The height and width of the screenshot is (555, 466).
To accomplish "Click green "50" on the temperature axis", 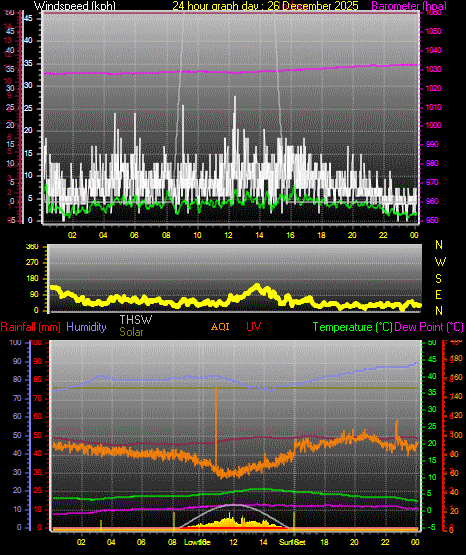I will (x=432, y=343).
